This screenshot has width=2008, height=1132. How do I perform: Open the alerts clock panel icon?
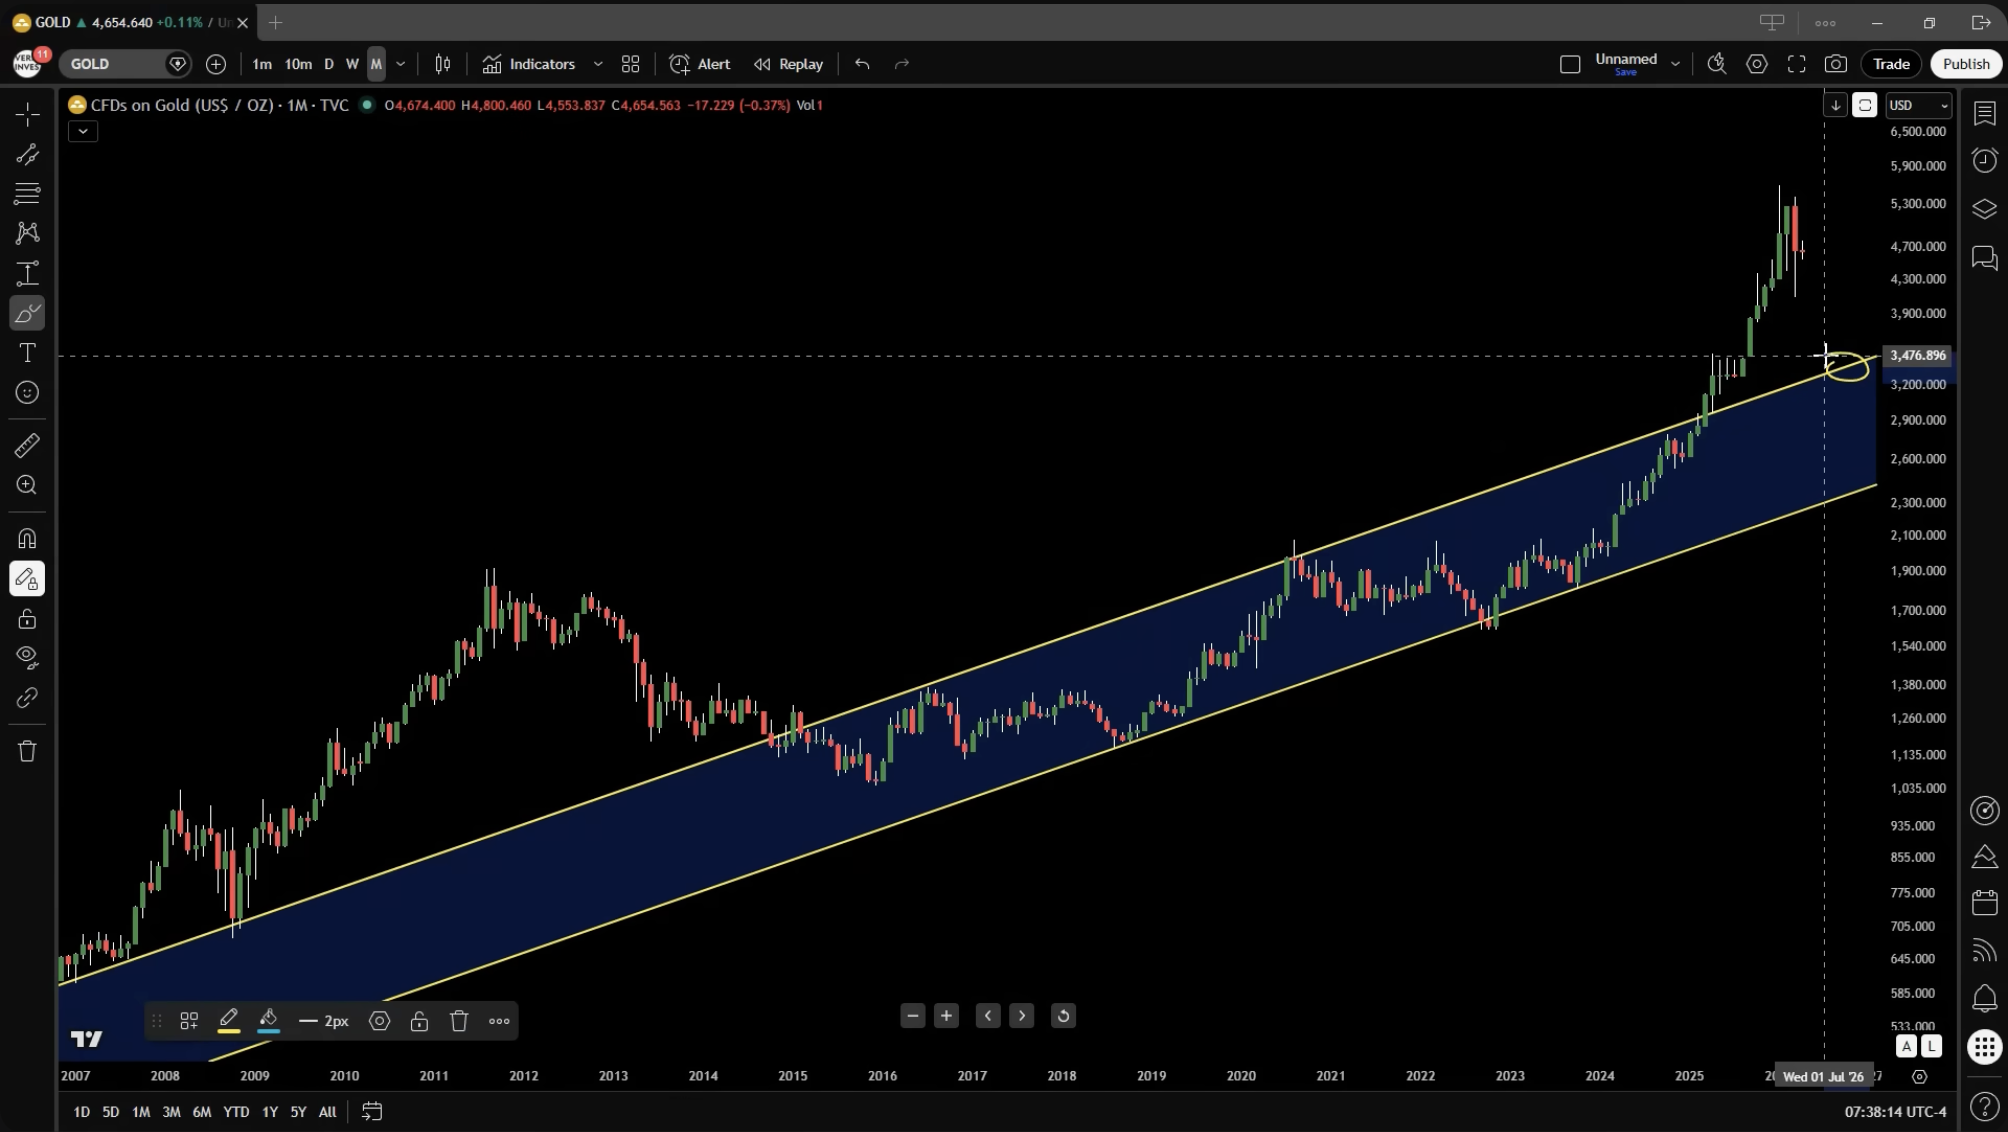tap(1984, 161)
